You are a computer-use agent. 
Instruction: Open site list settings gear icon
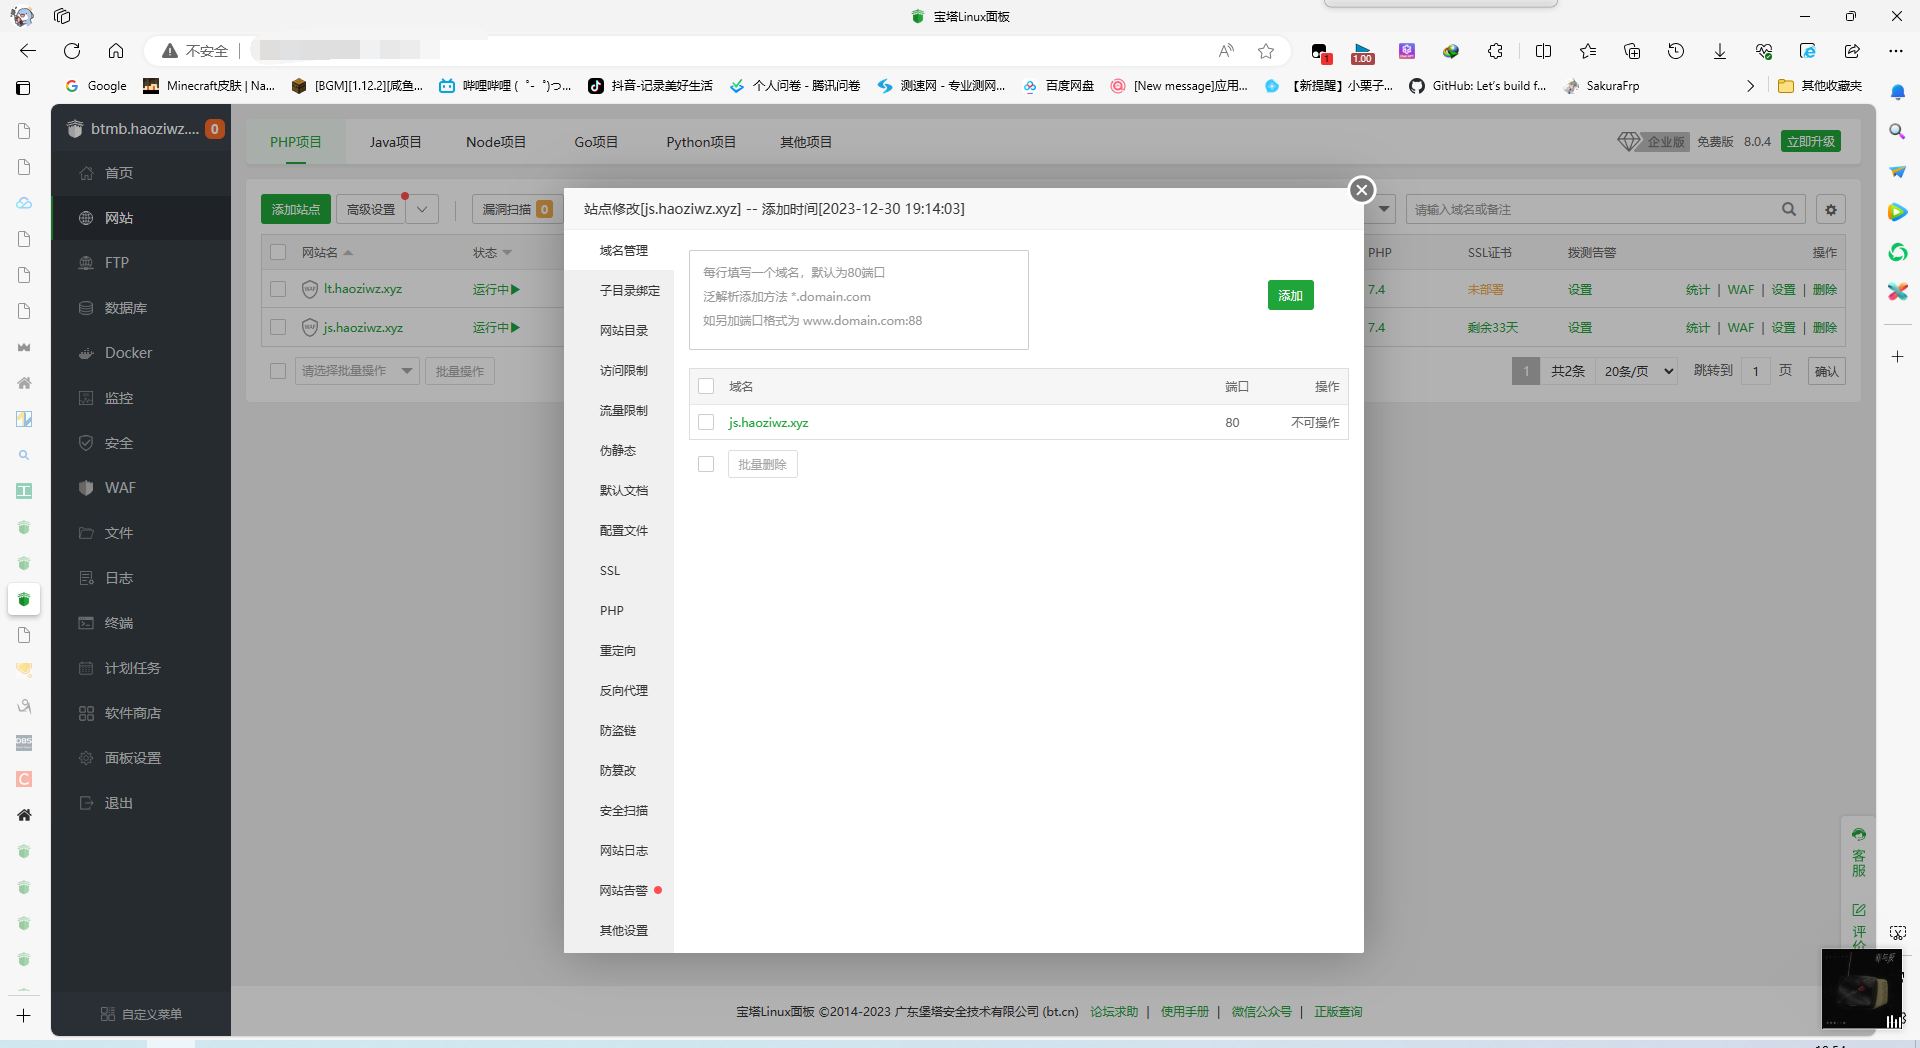tap(1831, 209)
